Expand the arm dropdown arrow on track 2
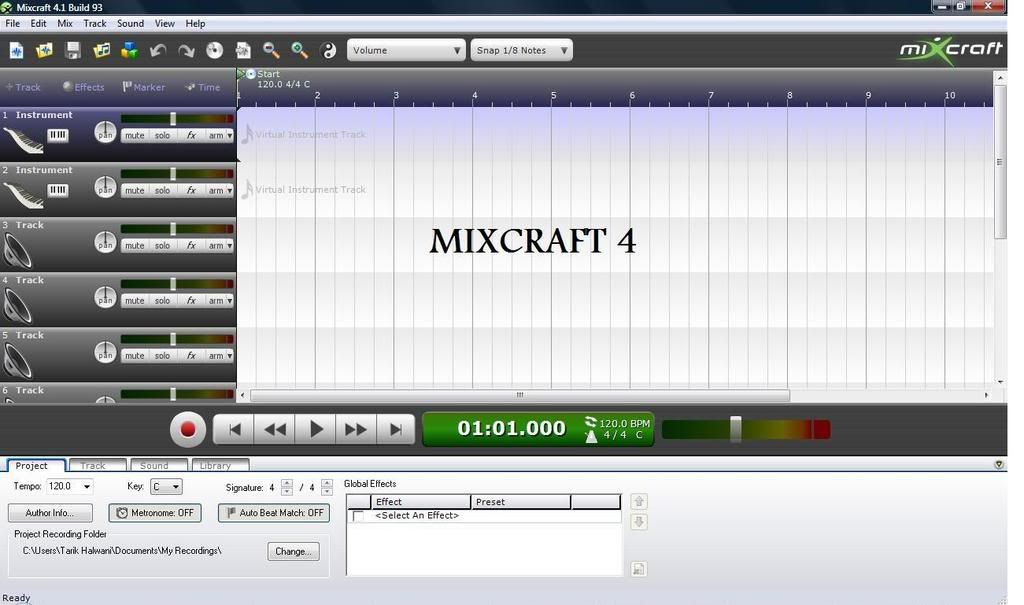The width and height of the screenshot is (1024, 605). [x=229, y=190]
